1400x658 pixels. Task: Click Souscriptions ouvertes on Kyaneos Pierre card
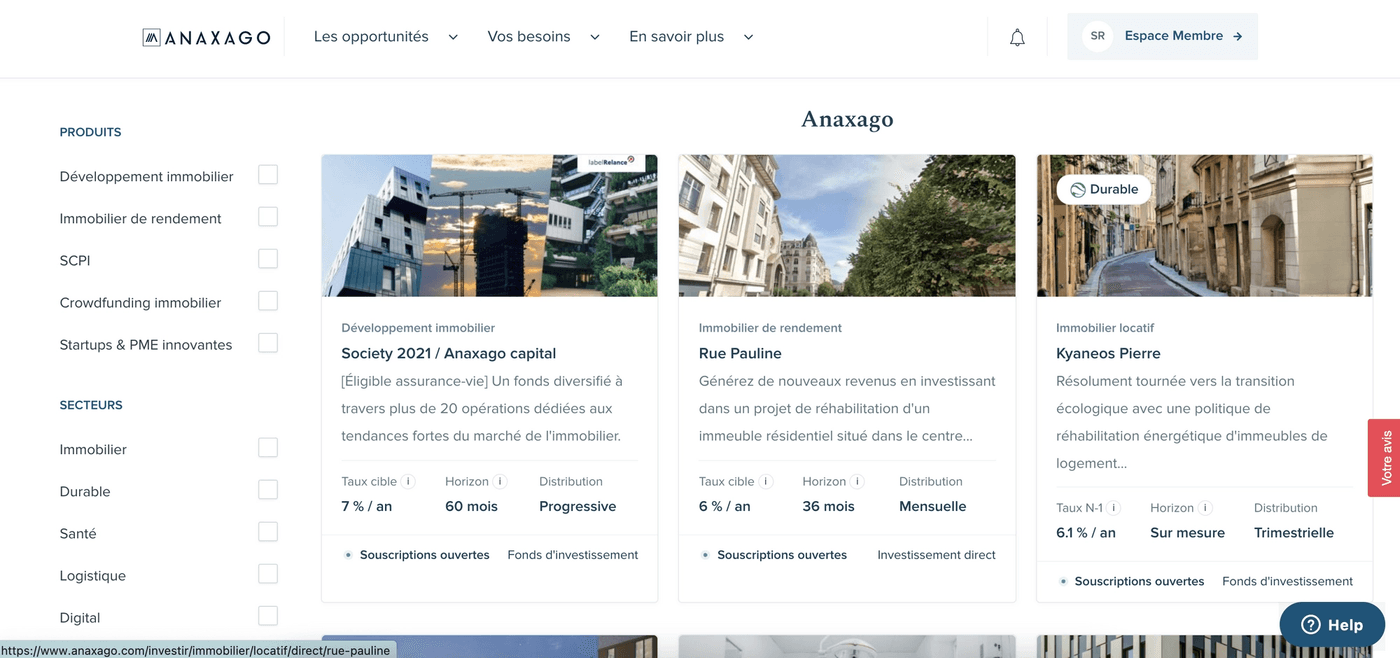click(1139, 581)
